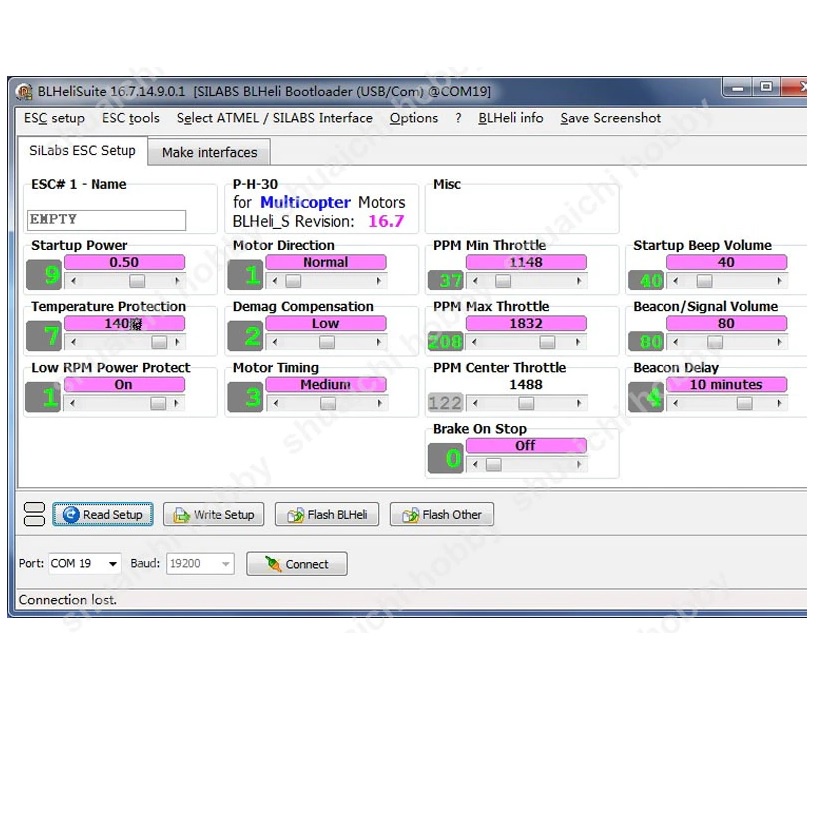Open the BLHeli info menu

point(511,118)
